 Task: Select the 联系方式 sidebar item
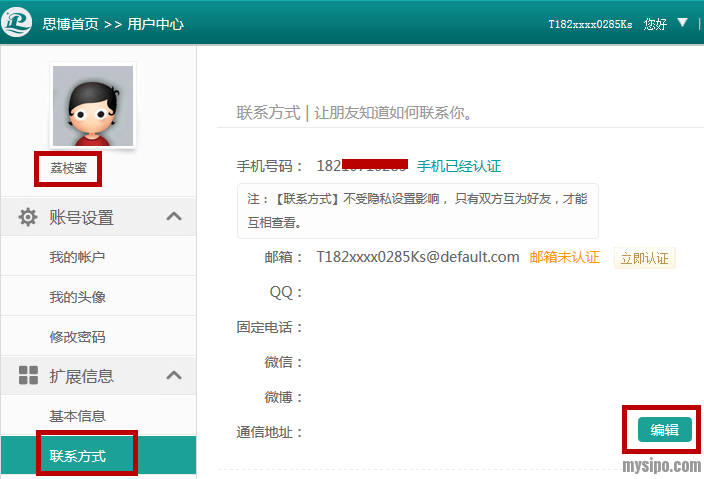[77, 456]
